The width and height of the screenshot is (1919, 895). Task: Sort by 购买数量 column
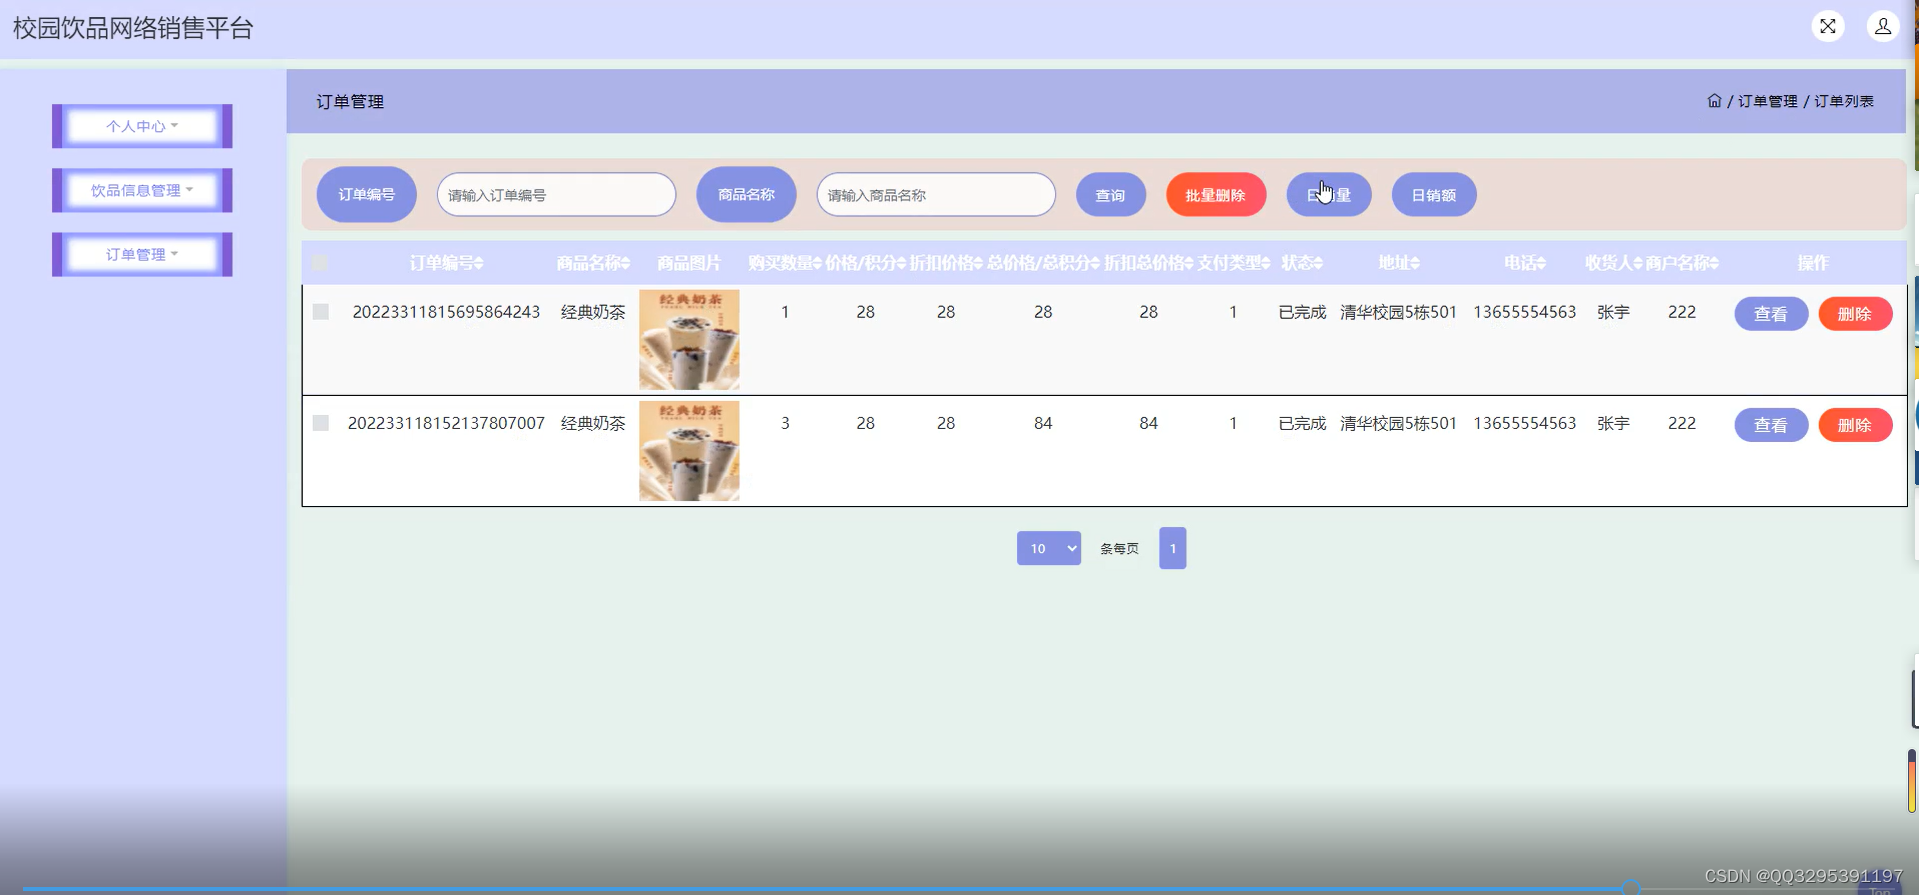tap(785, 263)
